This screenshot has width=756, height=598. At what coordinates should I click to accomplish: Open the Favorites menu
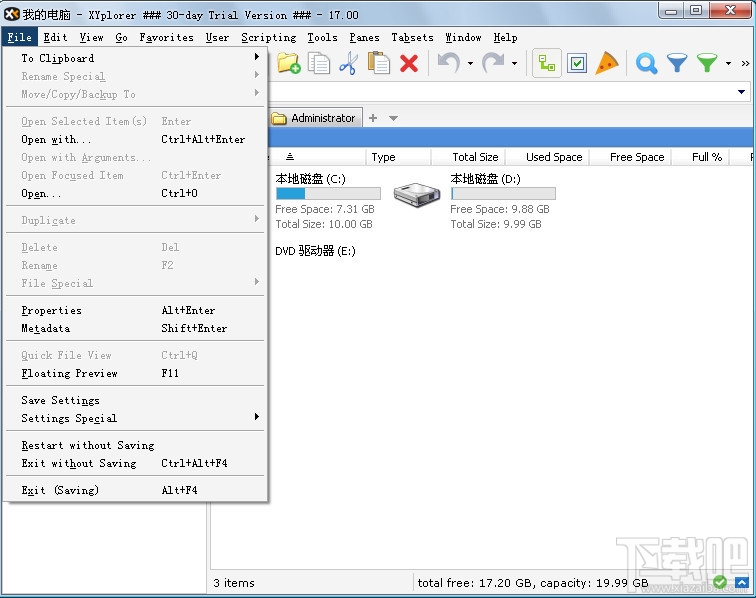[166, 37]
